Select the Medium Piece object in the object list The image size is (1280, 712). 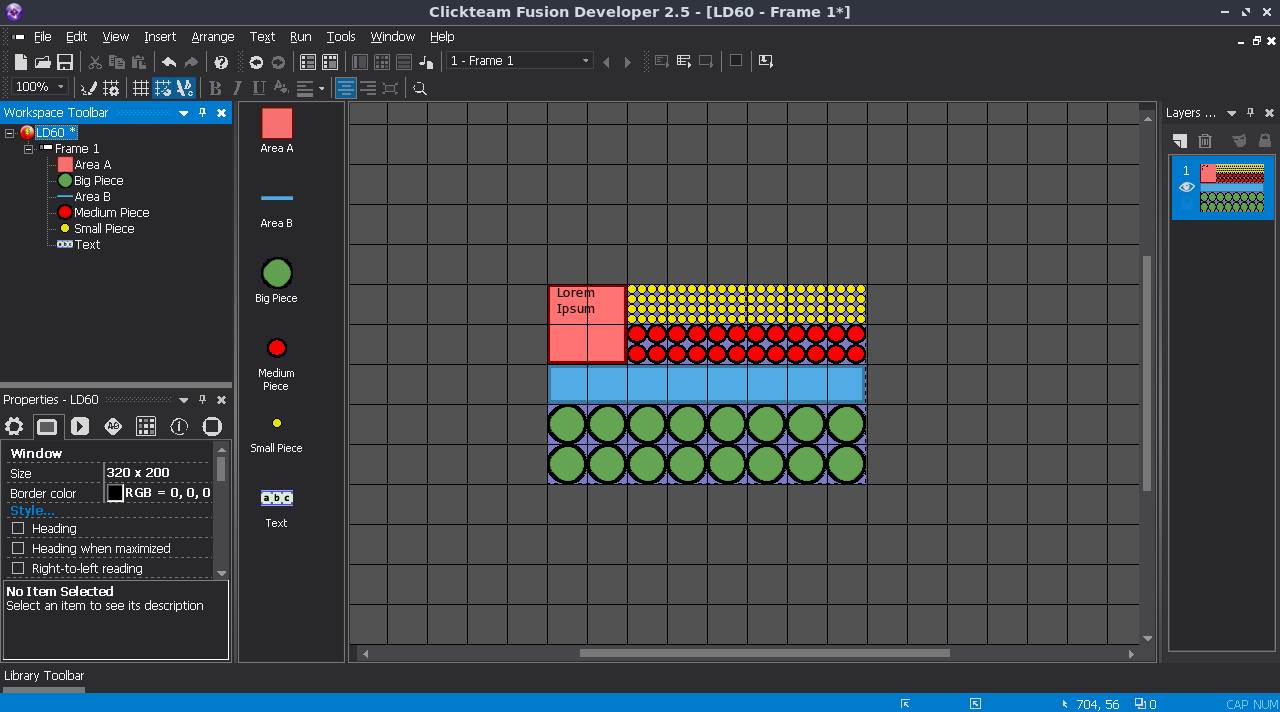pyautogui.click(x=276, y=363)
